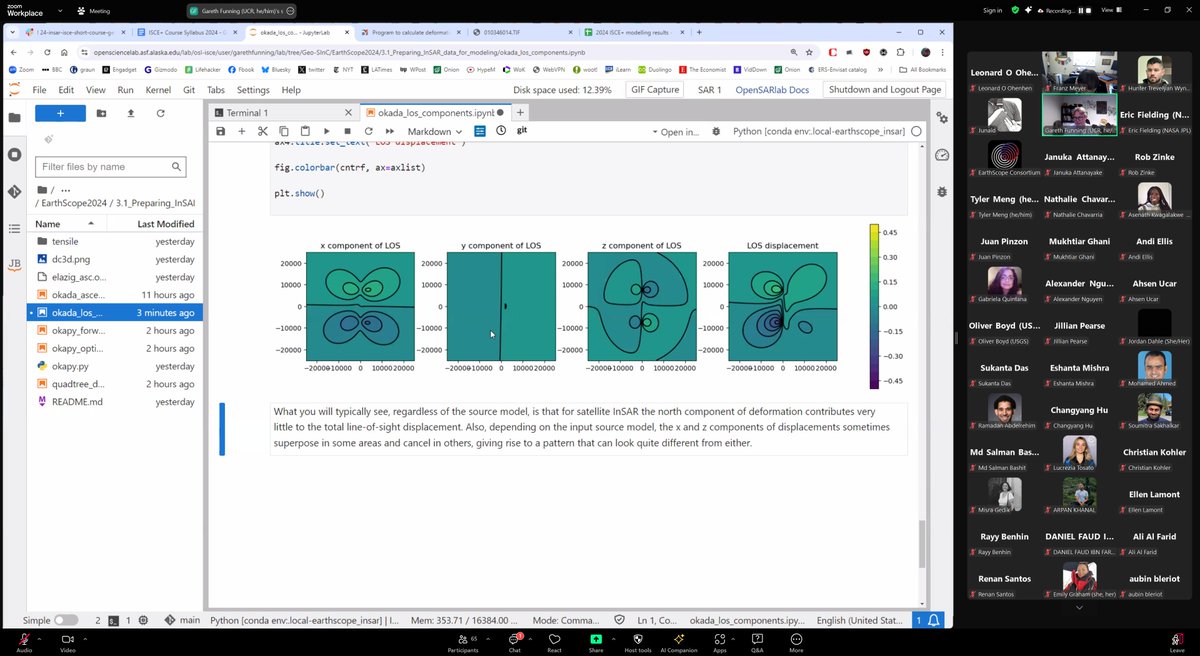Select the quadtree_d... file row
The width and height of the screenshot is (1200, 656).
pos(116,384)
